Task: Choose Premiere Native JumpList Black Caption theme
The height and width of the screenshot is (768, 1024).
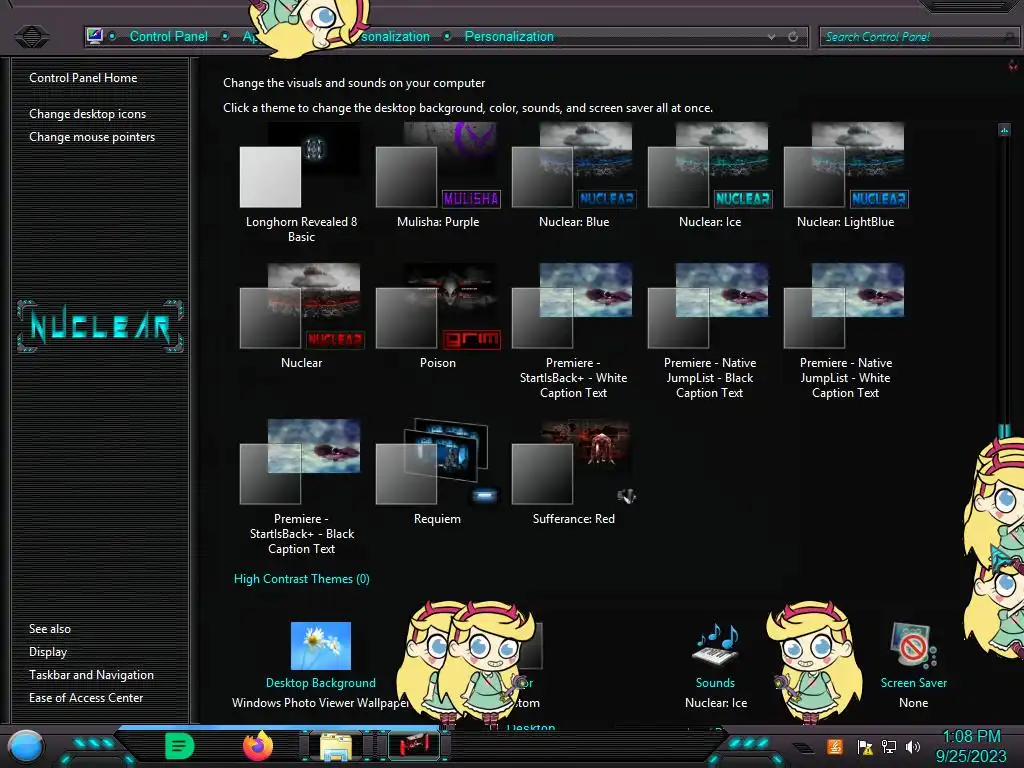Action: [710, 332]
